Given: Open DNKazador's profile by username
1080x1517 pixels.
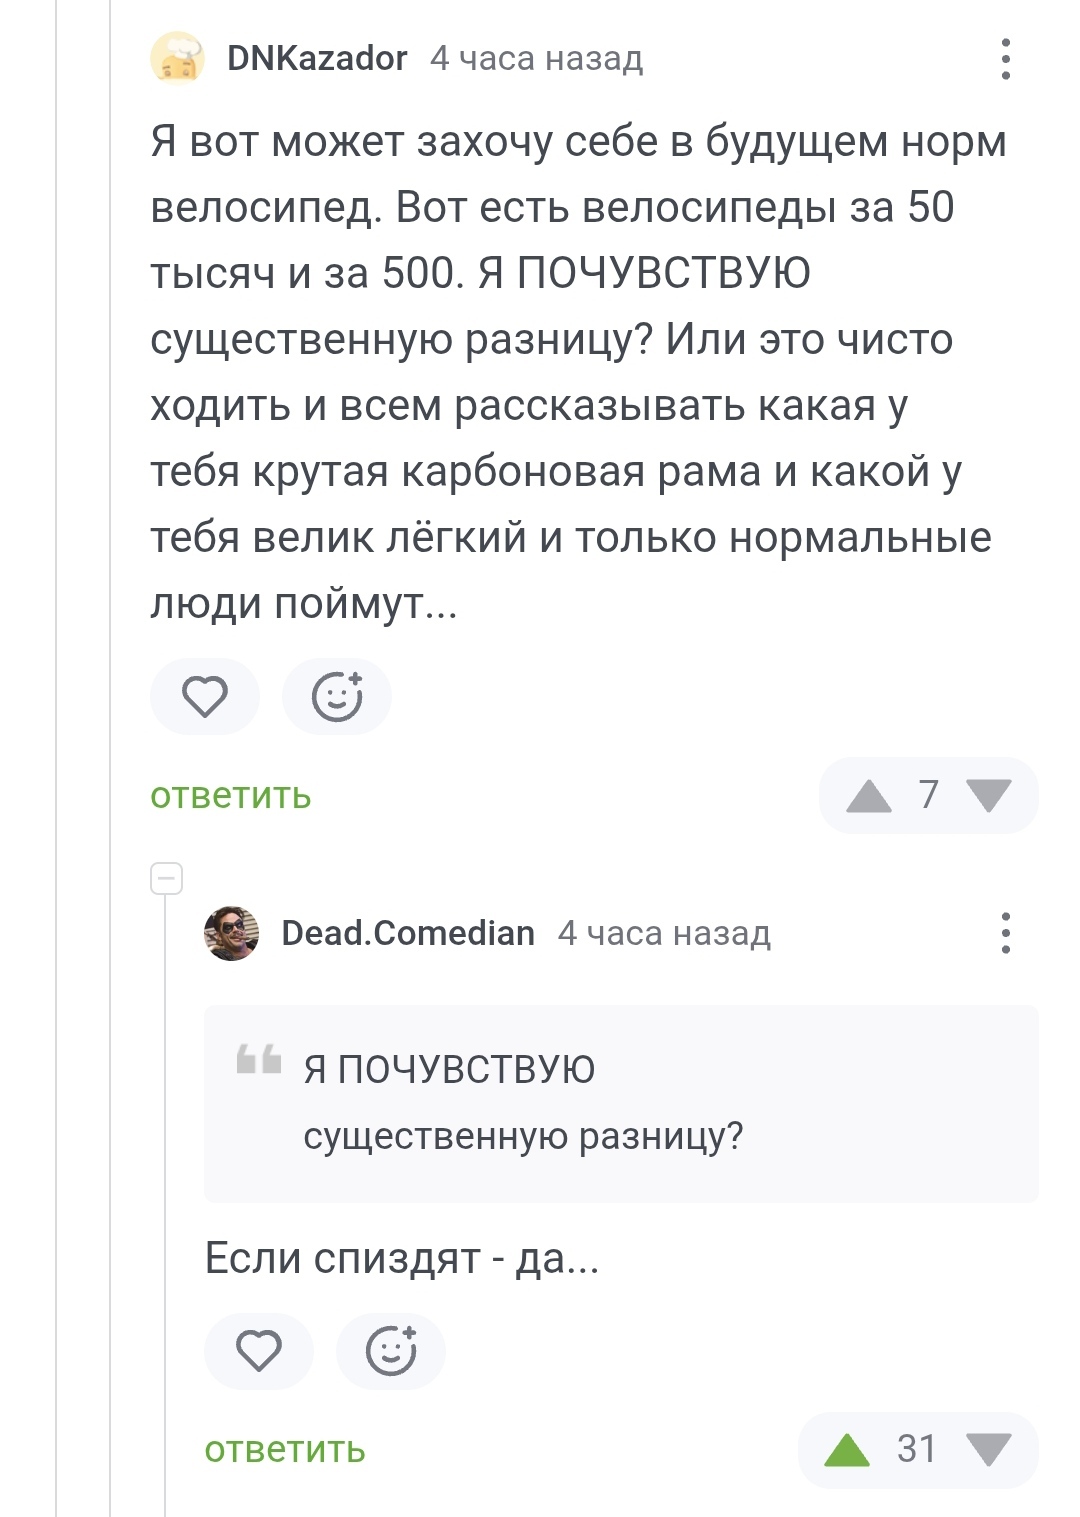Looking at the screenshot, I should (317, 59).
